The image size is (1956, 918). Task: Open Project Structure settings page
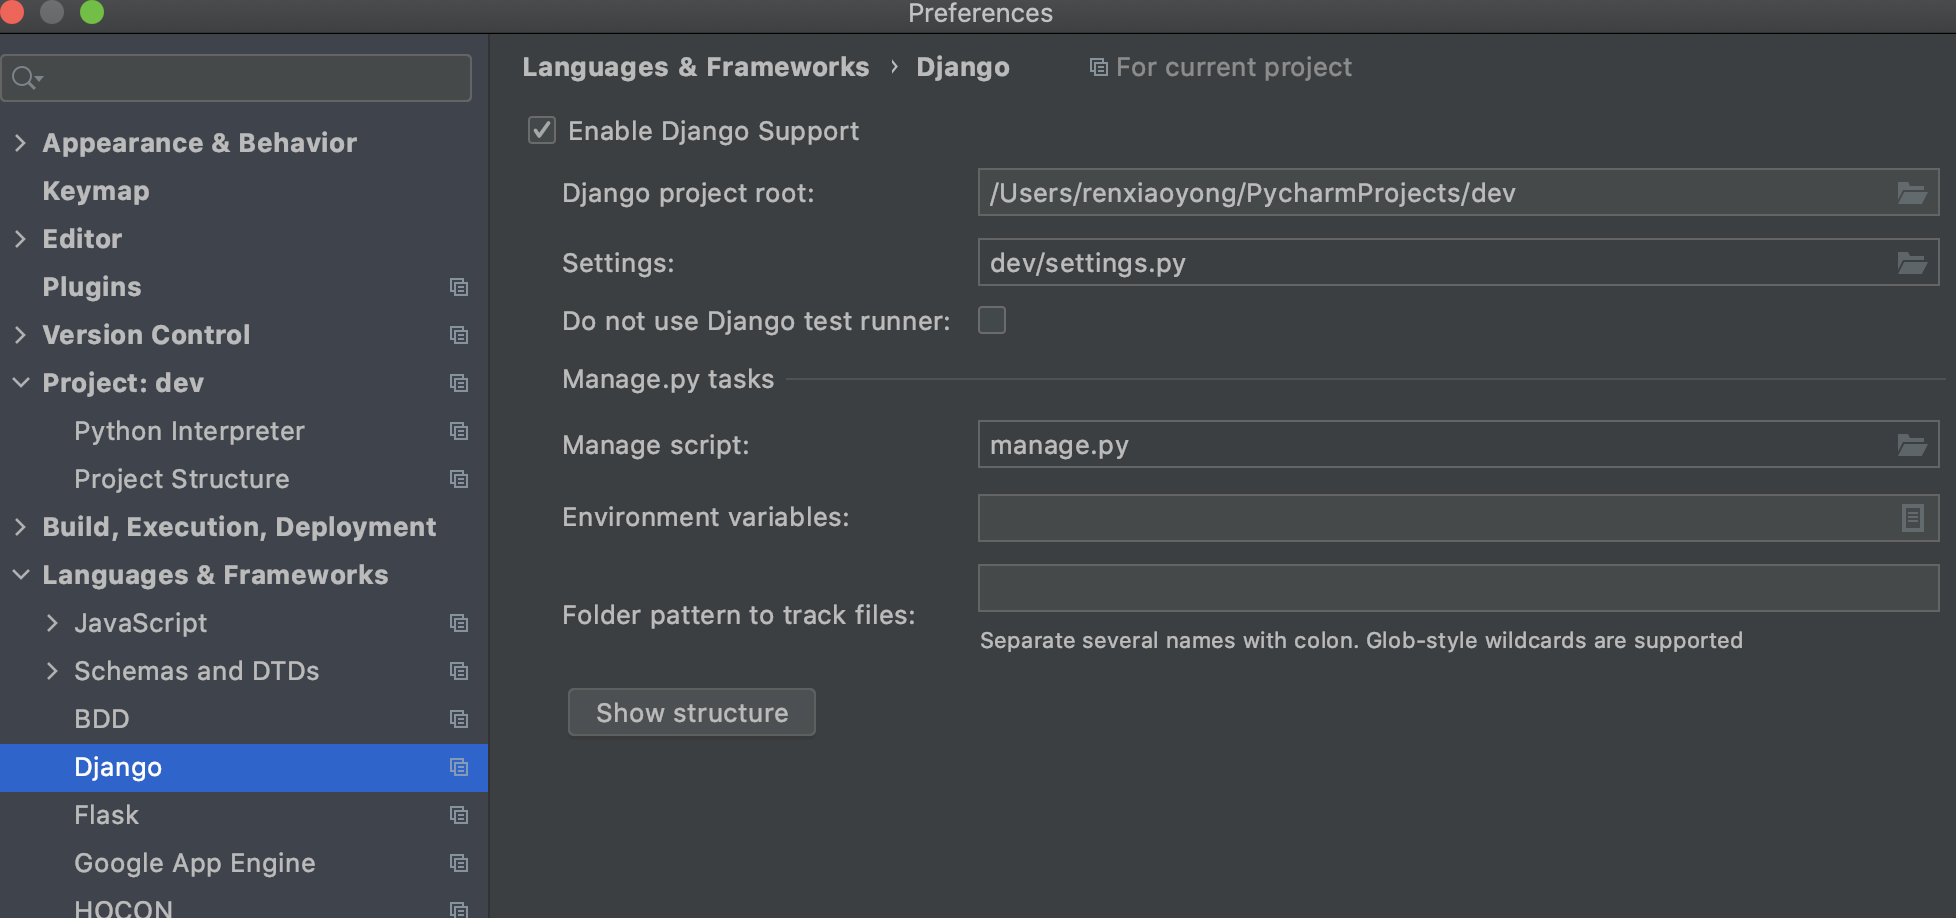click(182, 479)
